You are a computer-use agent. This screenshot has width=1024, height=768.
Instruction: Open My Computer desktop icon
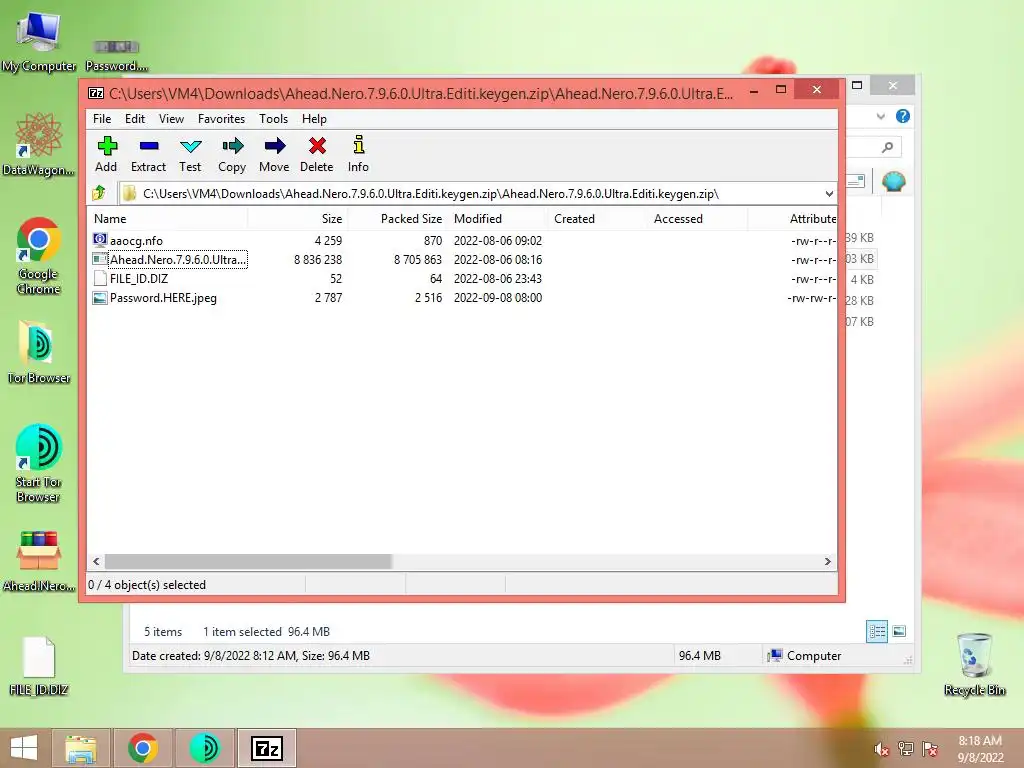click(39, 40)
